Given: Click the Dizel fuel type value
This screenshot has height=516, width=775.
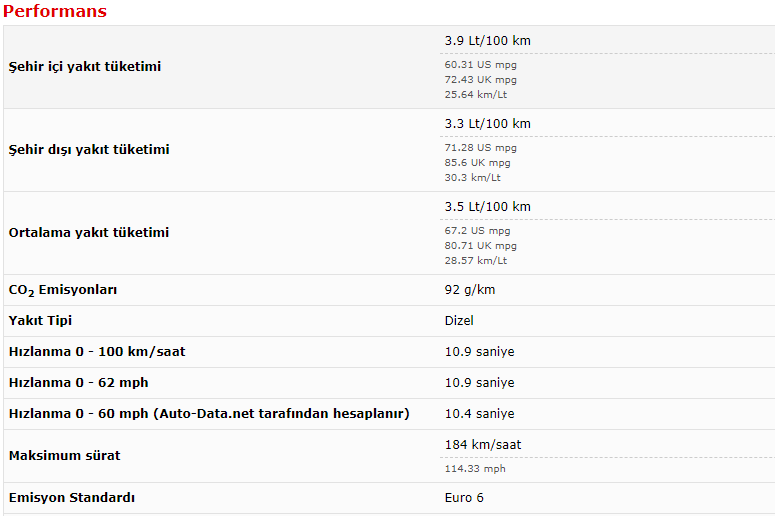Looking at the screenshot, I should (x=459, y=321).
